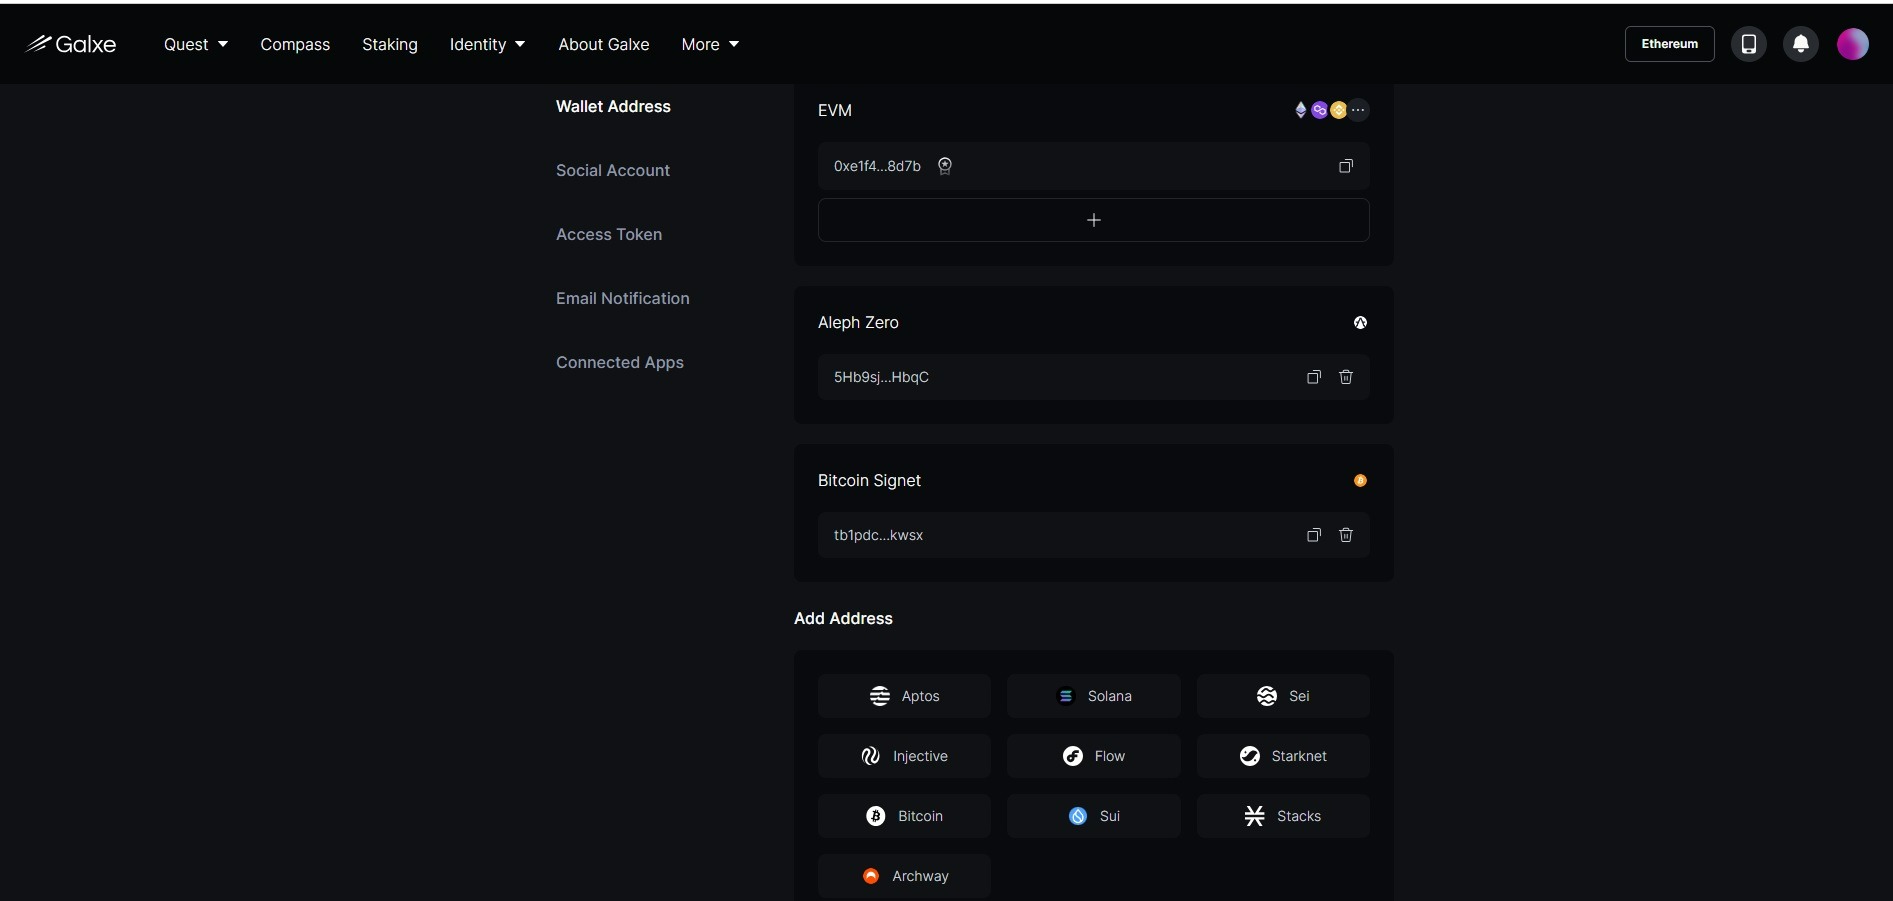
Task: Open the Access Token section
Action: pyautogui.click(x=609, y=234)
